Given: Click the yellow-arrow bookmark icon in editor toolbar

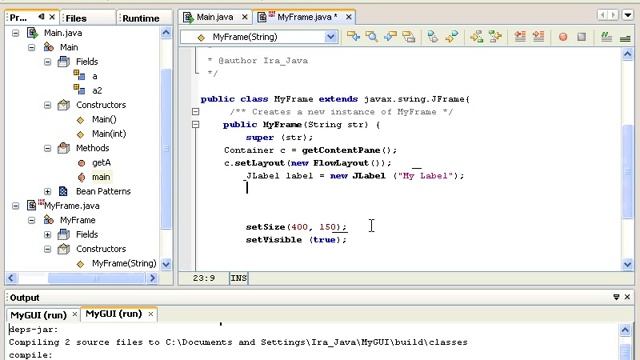Looking at the screenshot, I should coord(451,37).
